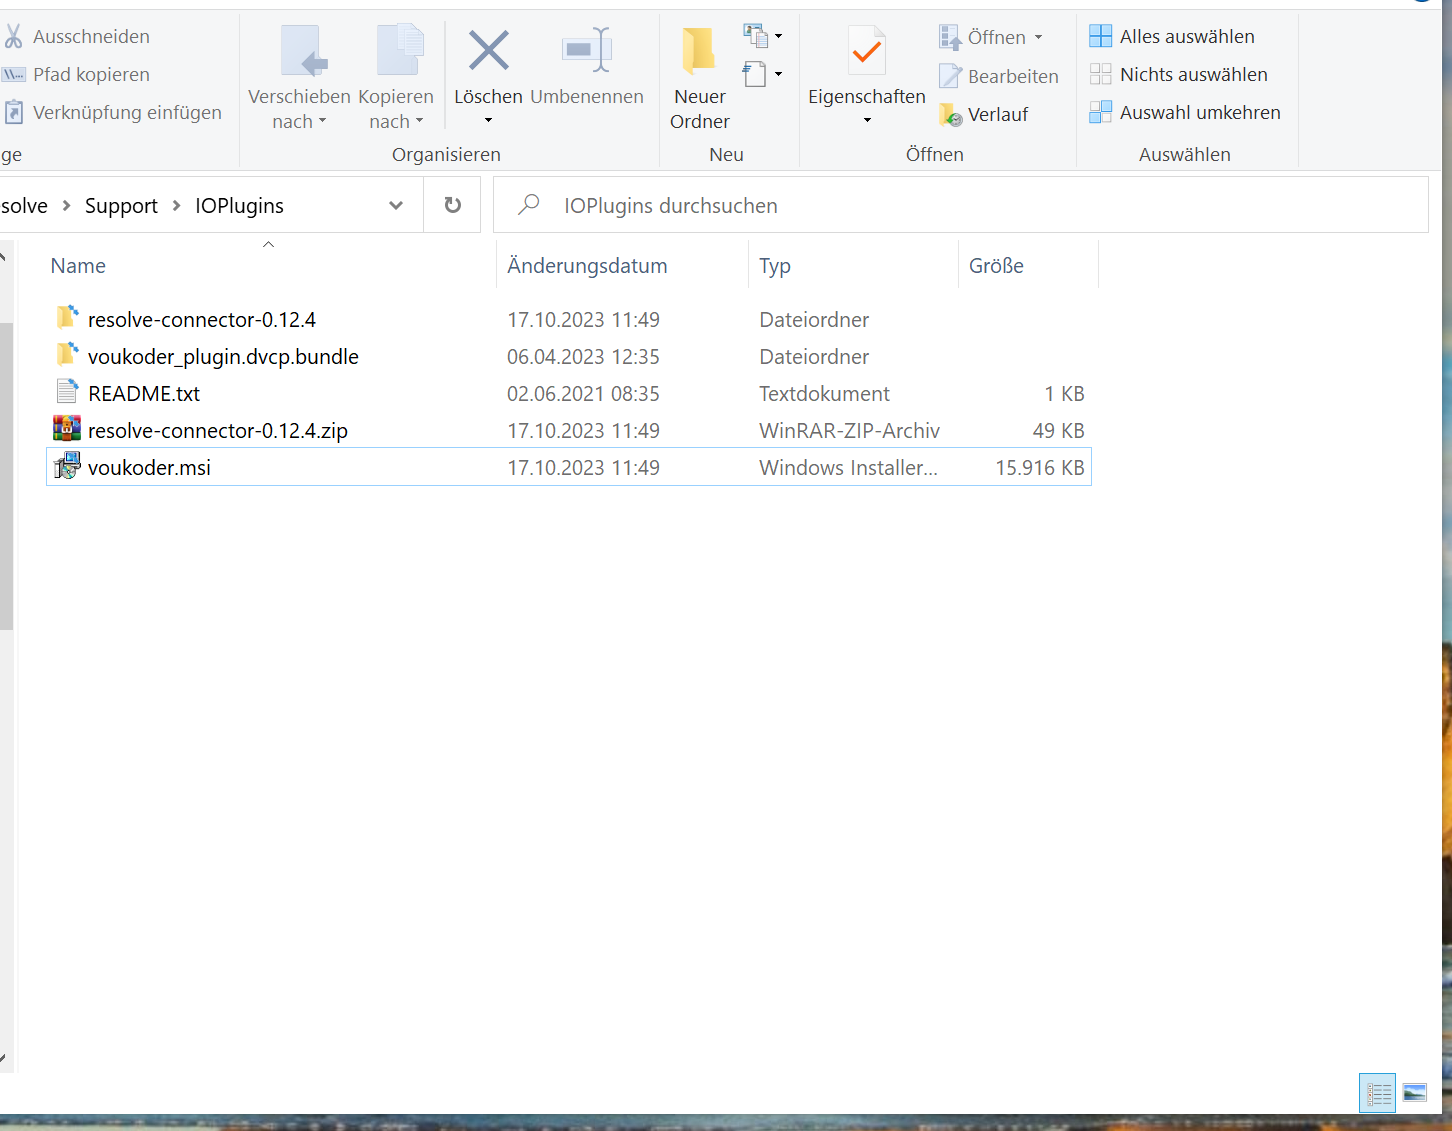Select the voukoder.msi installer file
This screenshot has height=1131, width=1452.
click(x=150, y=468)
